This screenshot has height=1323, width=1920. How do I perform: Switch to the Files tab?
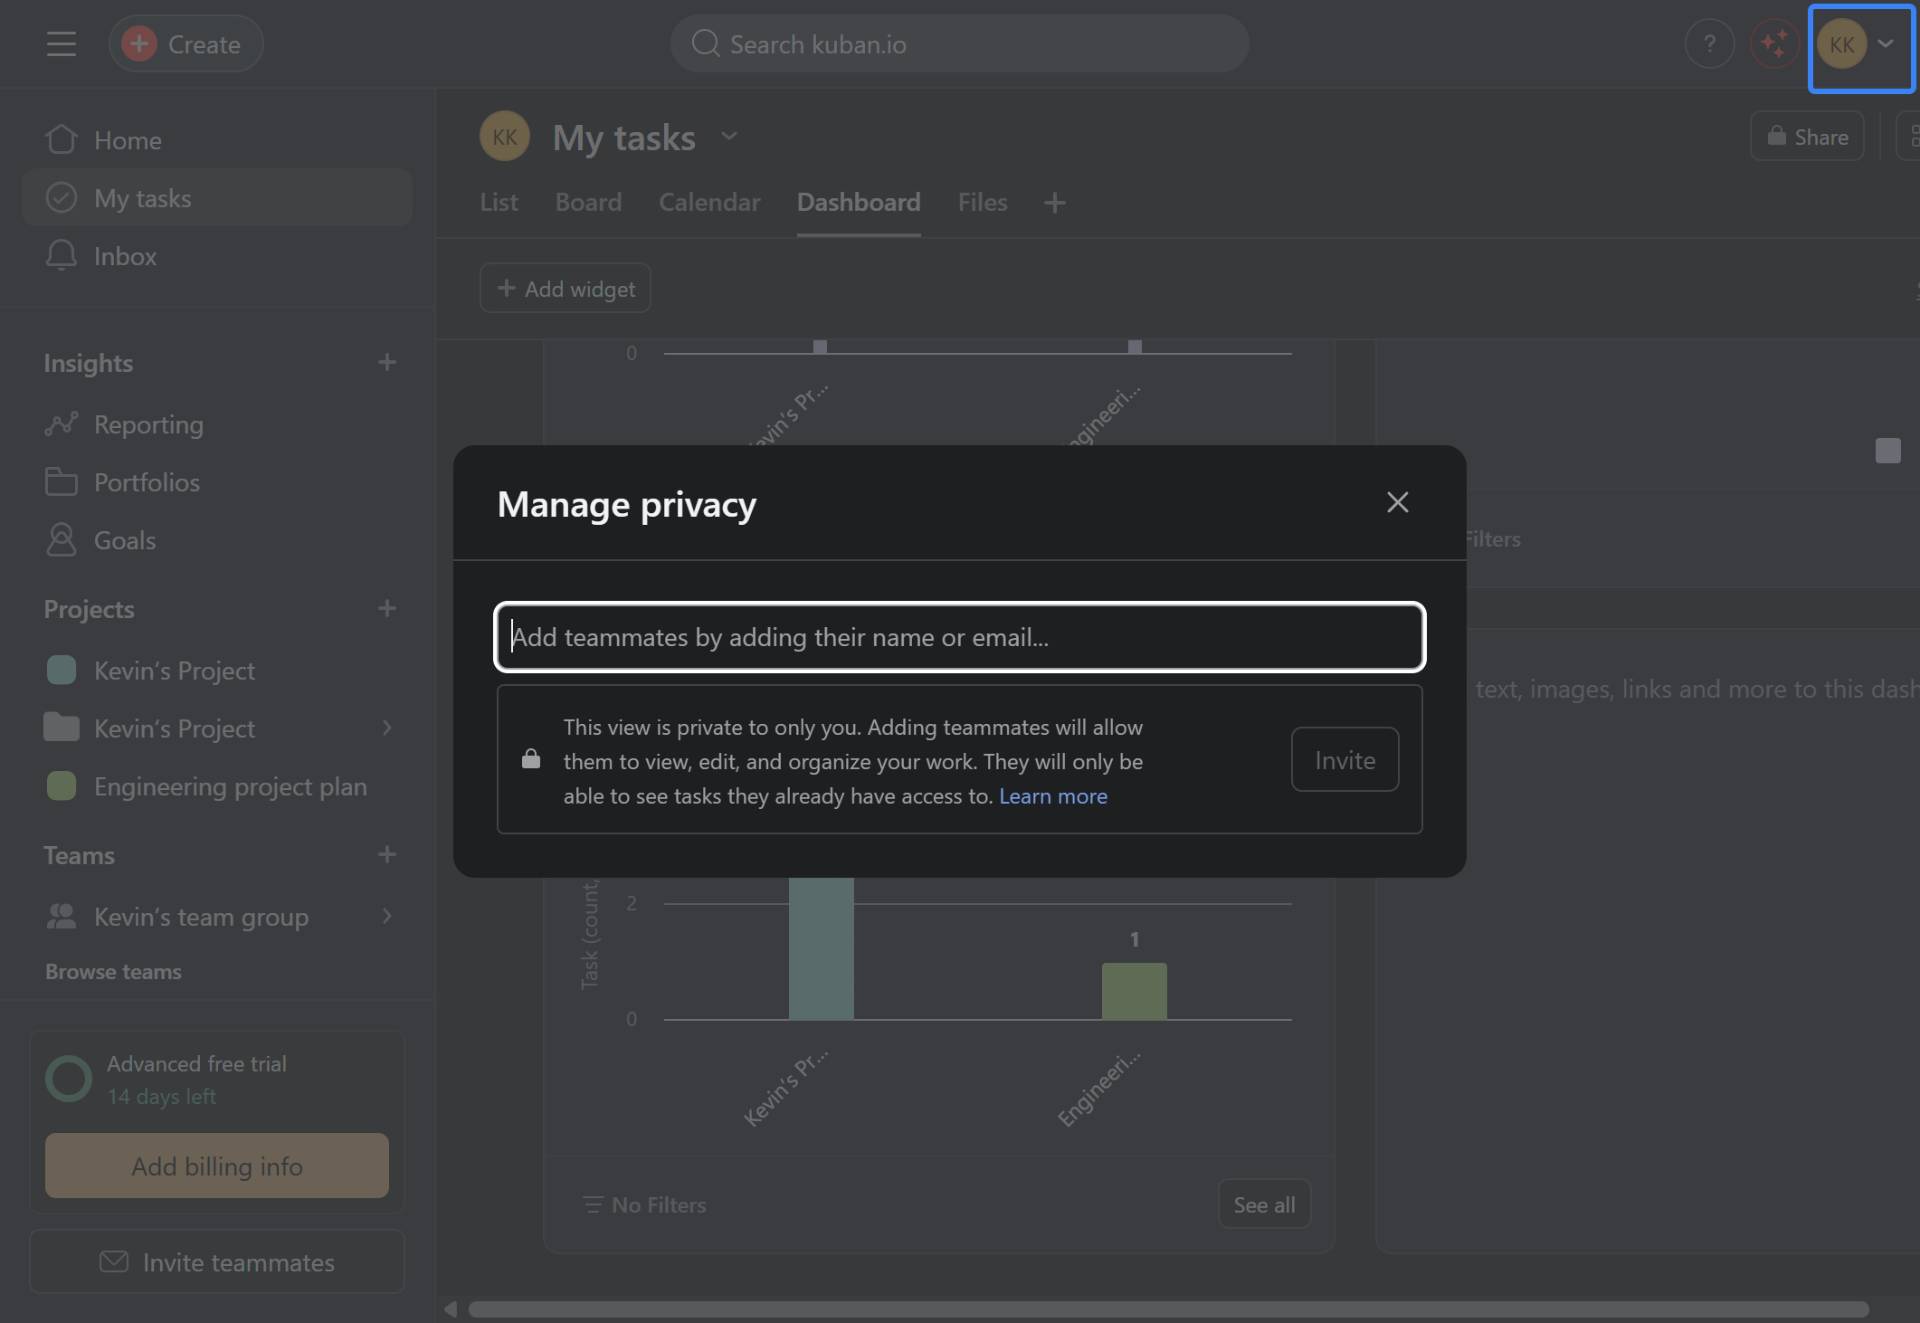tap(982, 203)
